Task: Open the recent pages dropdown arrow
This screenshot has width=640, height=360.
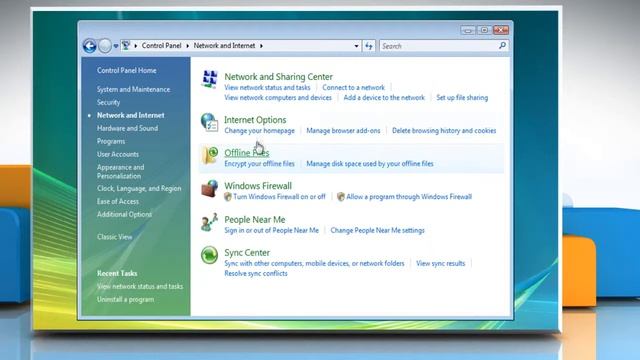Action: 116,46
